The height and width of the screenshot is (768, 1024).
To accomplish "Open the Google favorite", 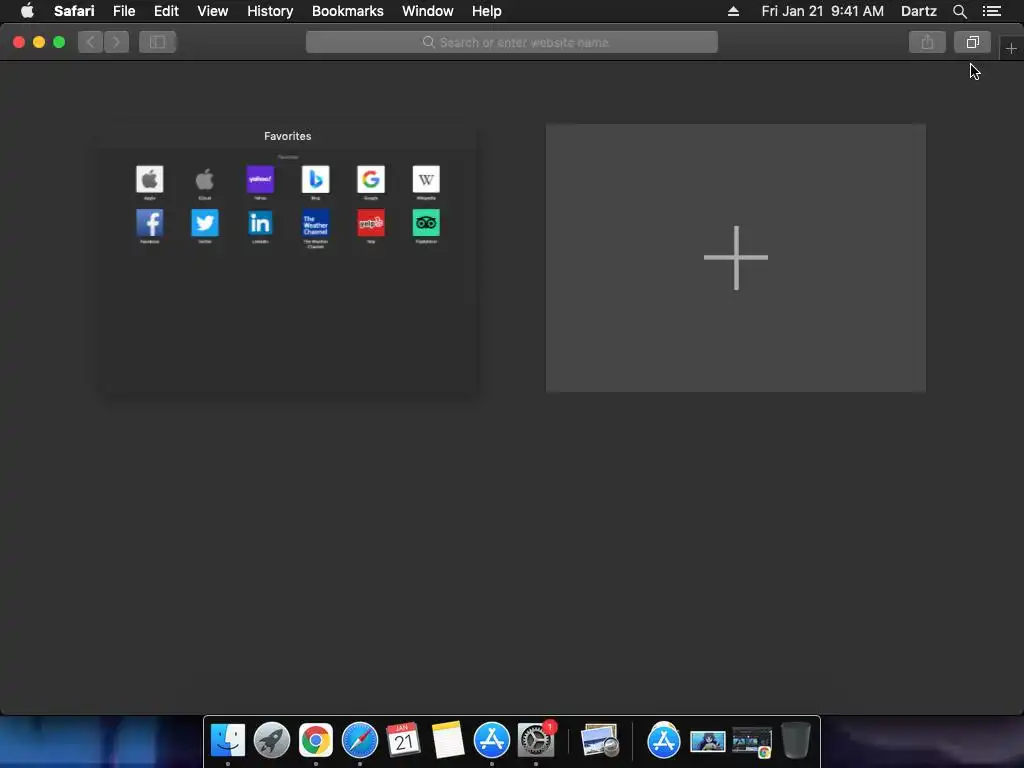I will [371, 179].
